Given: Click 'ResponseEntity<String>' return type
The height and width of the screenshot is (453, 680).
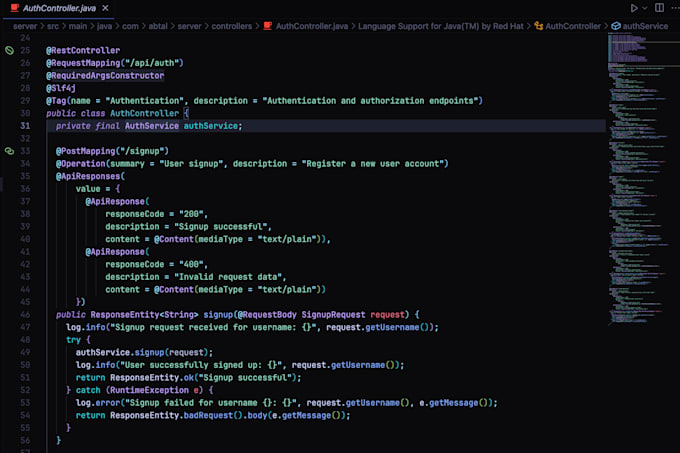Looking at the screenshot, I should coord(144,315).
